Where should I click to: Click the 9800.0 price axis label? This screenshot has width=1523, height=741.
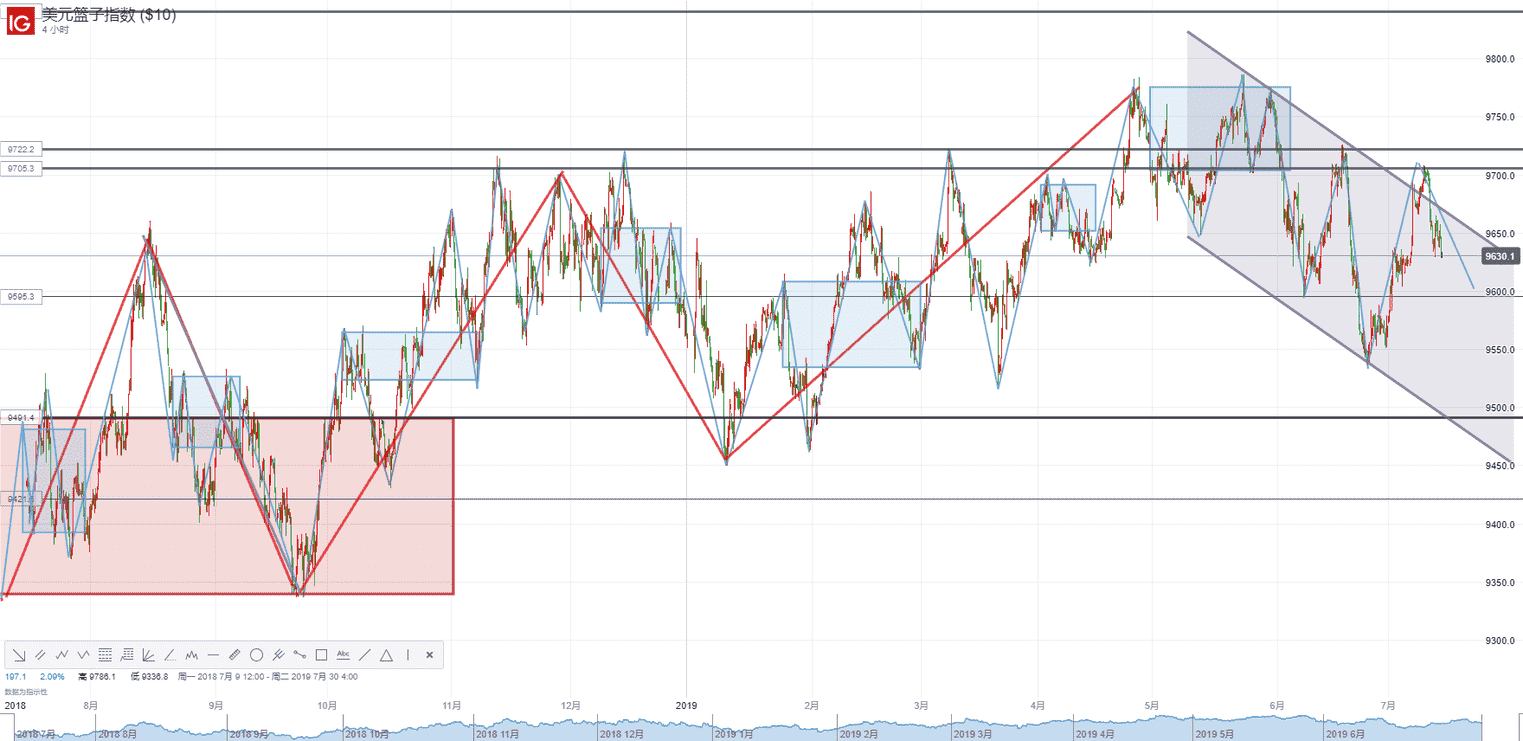click(1499, 60)
